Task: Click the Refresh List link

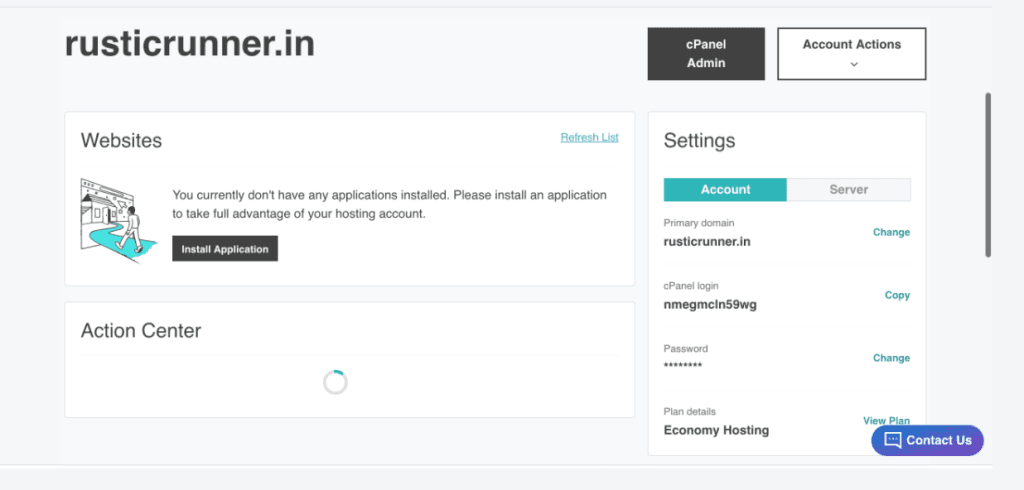Action: click(x=589, y=137)
